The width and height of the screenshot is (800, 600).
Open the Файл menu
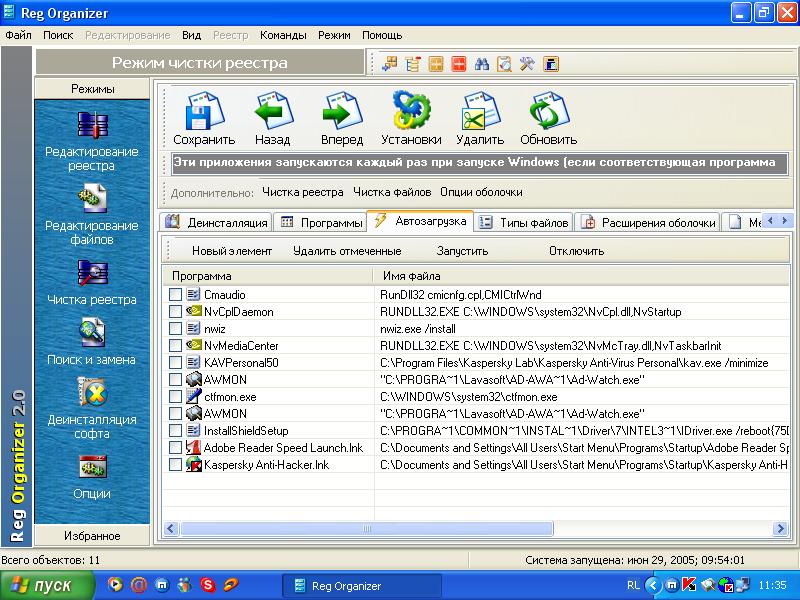[x=18, y=35]
